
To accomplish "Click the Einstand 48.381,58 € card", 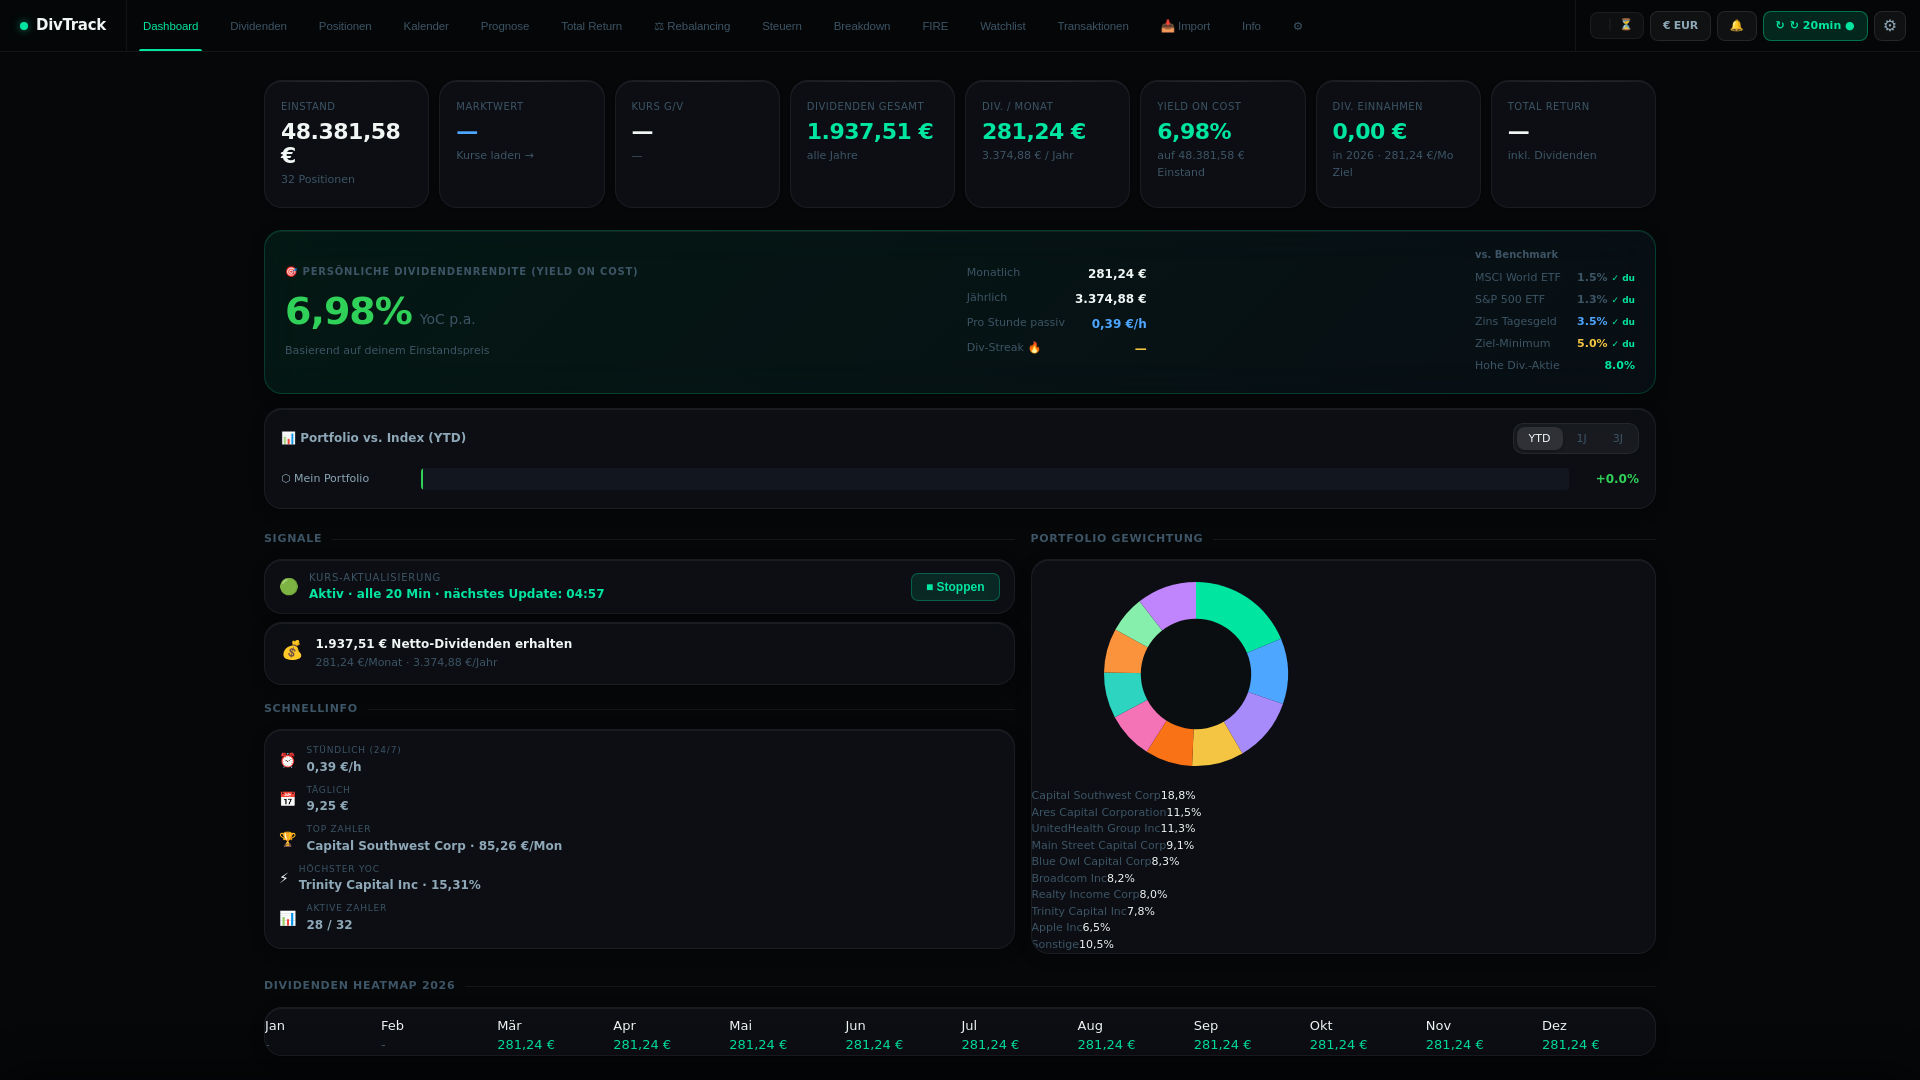I will 346,144.
